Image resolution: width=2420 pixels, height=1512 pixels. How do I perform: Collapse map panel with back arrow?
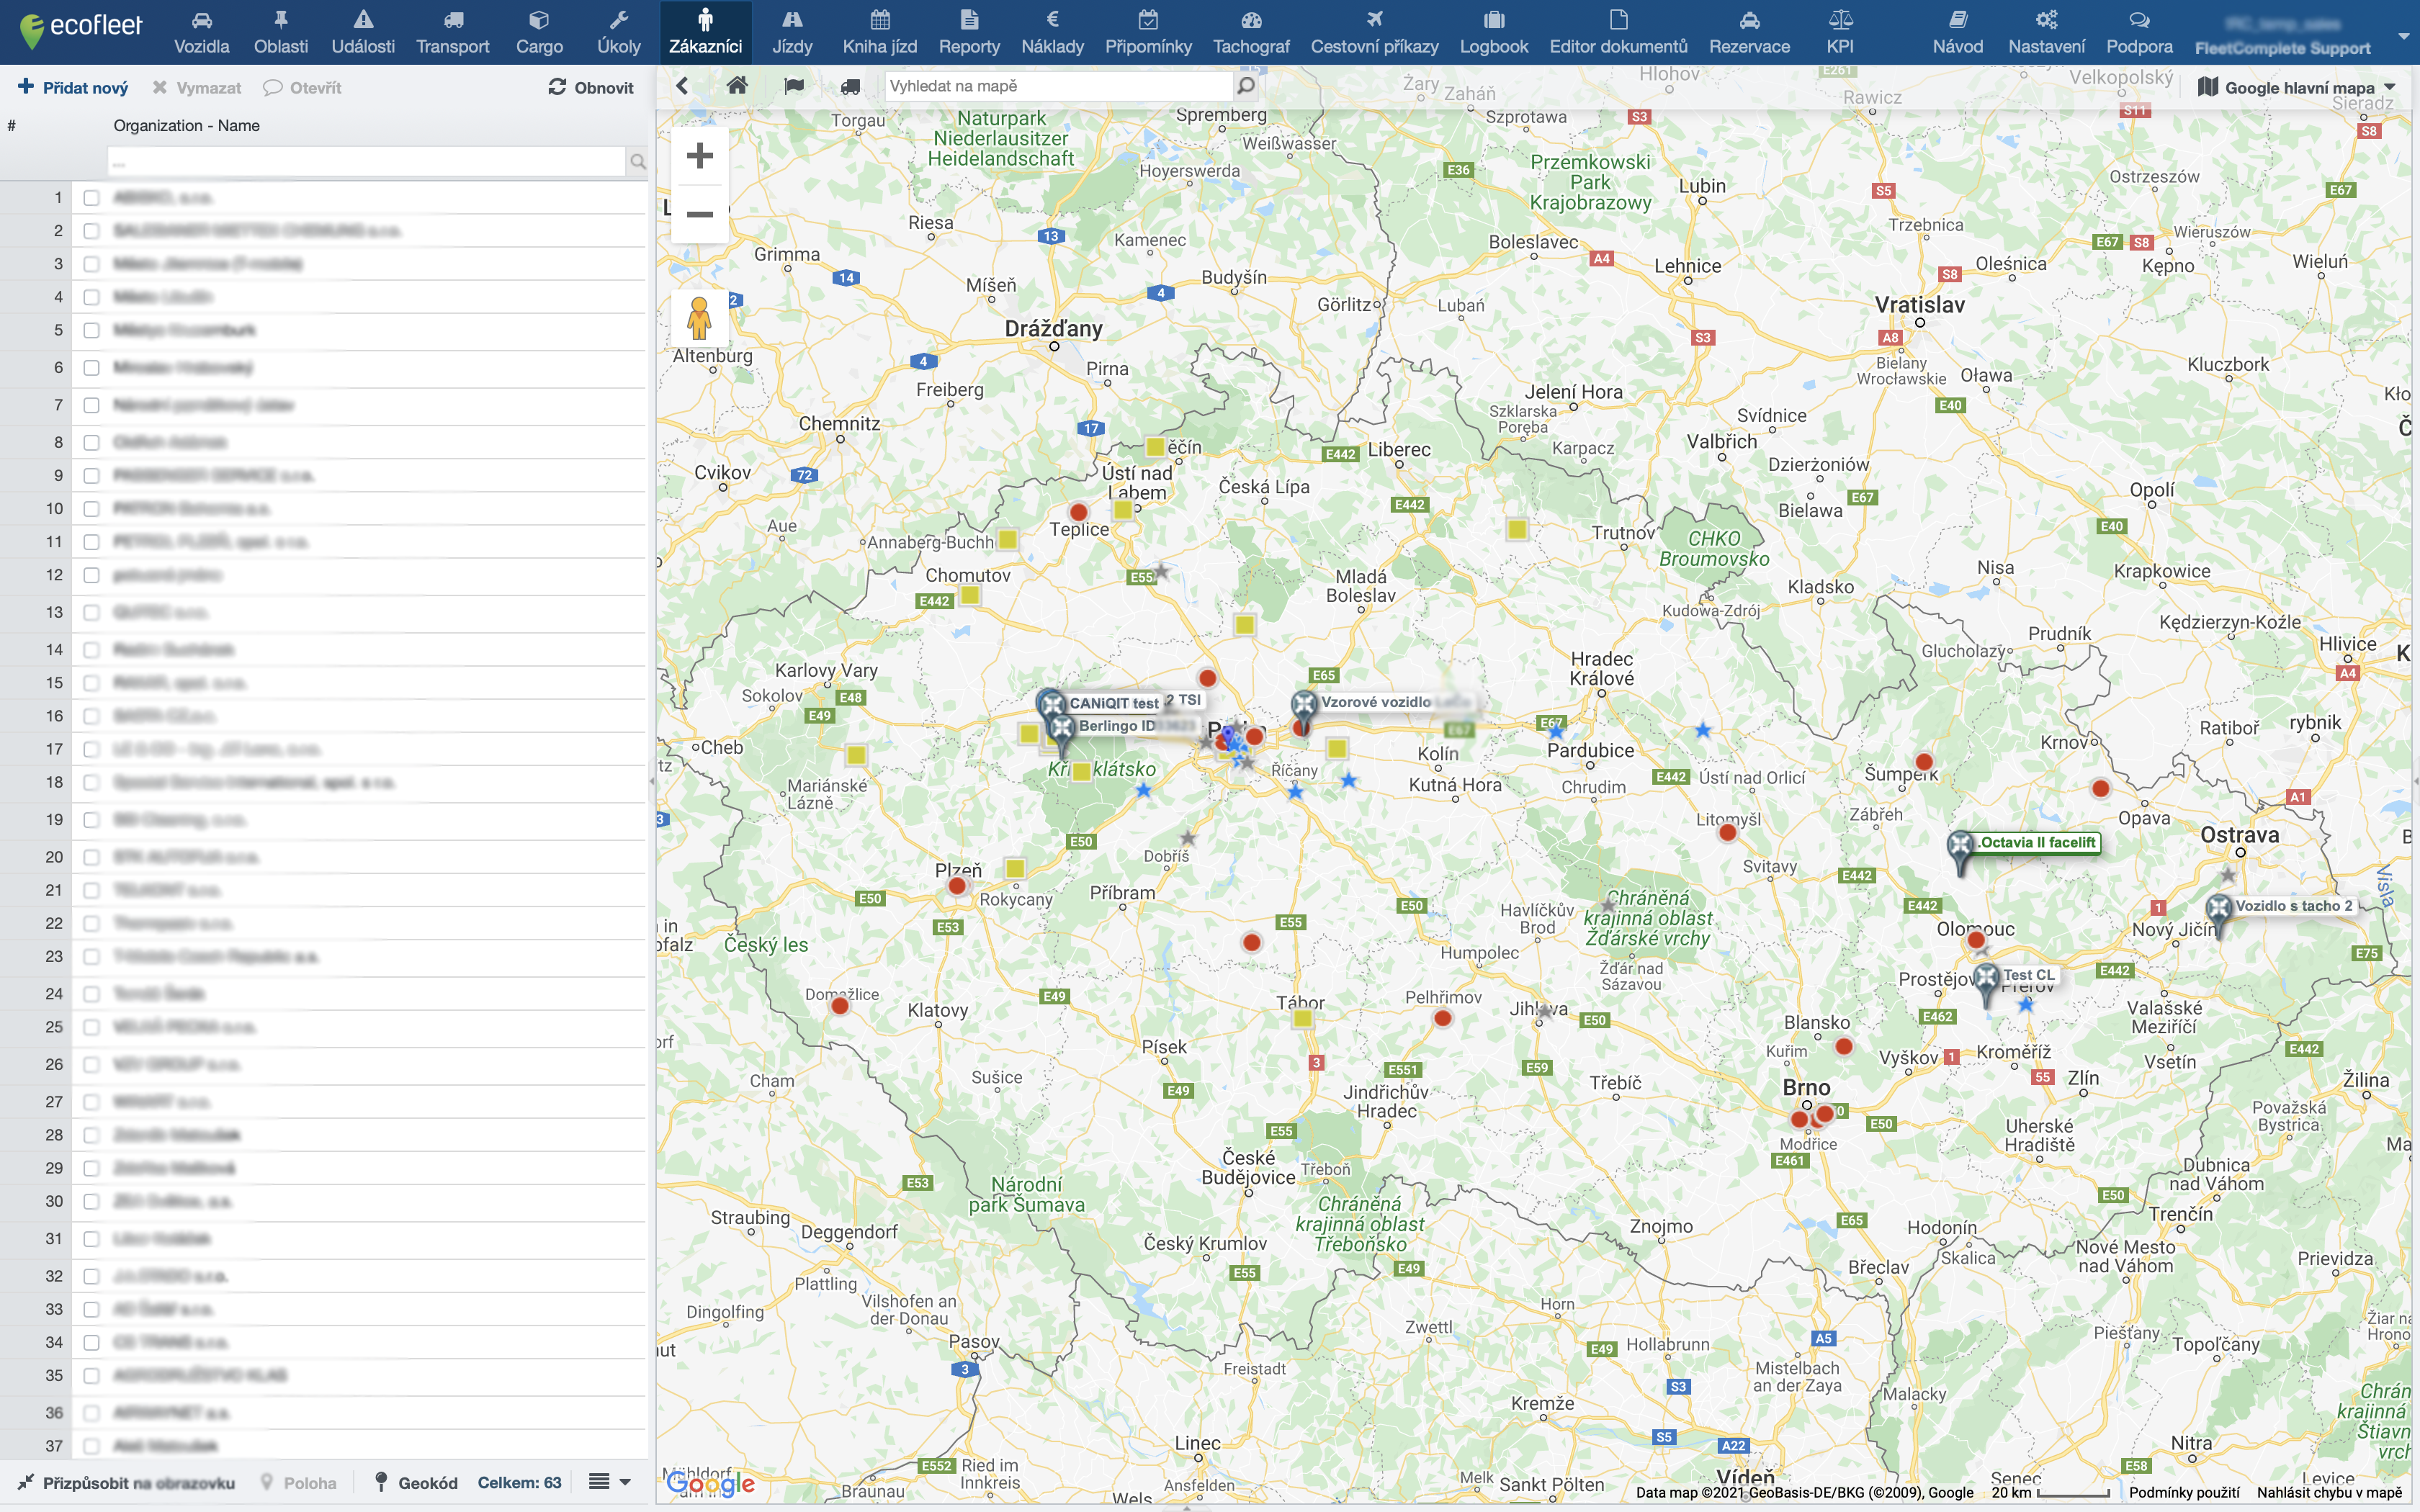coord(682,86)
